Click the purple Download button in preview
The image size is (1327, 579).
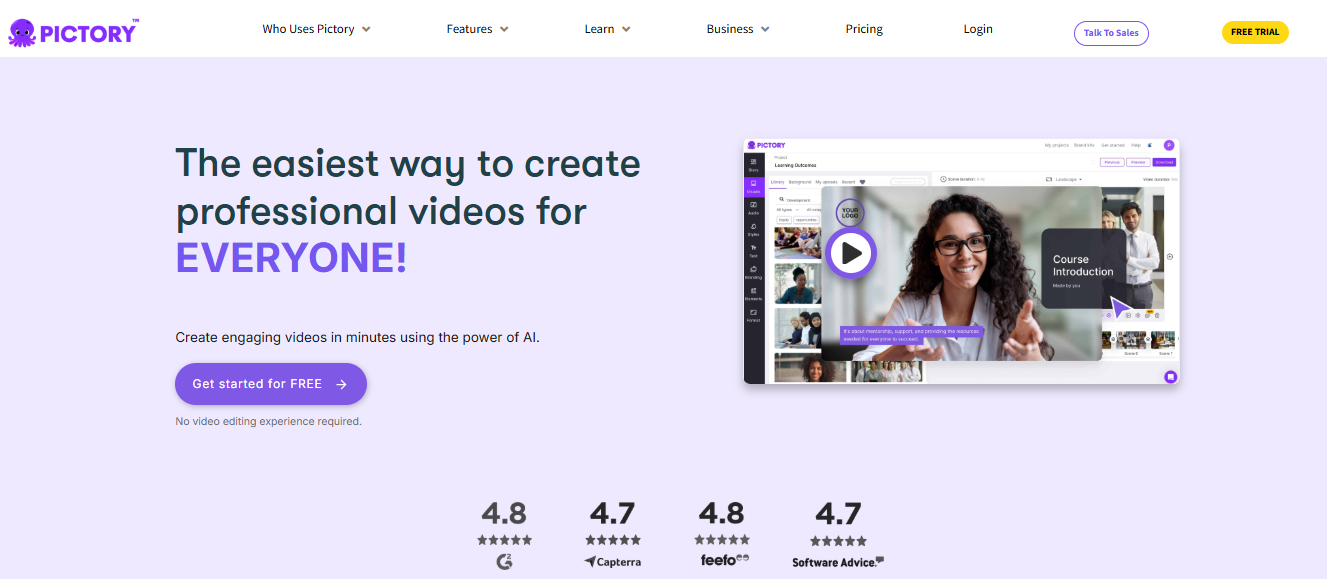tap(1164, 162)
